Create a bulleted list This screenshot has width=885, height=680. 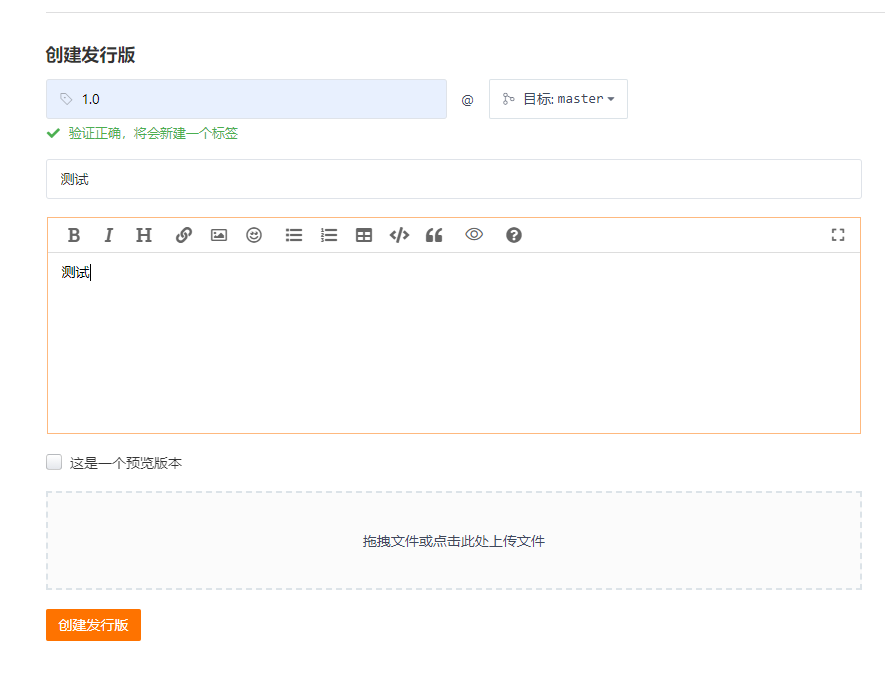click(x=293, y=235)
